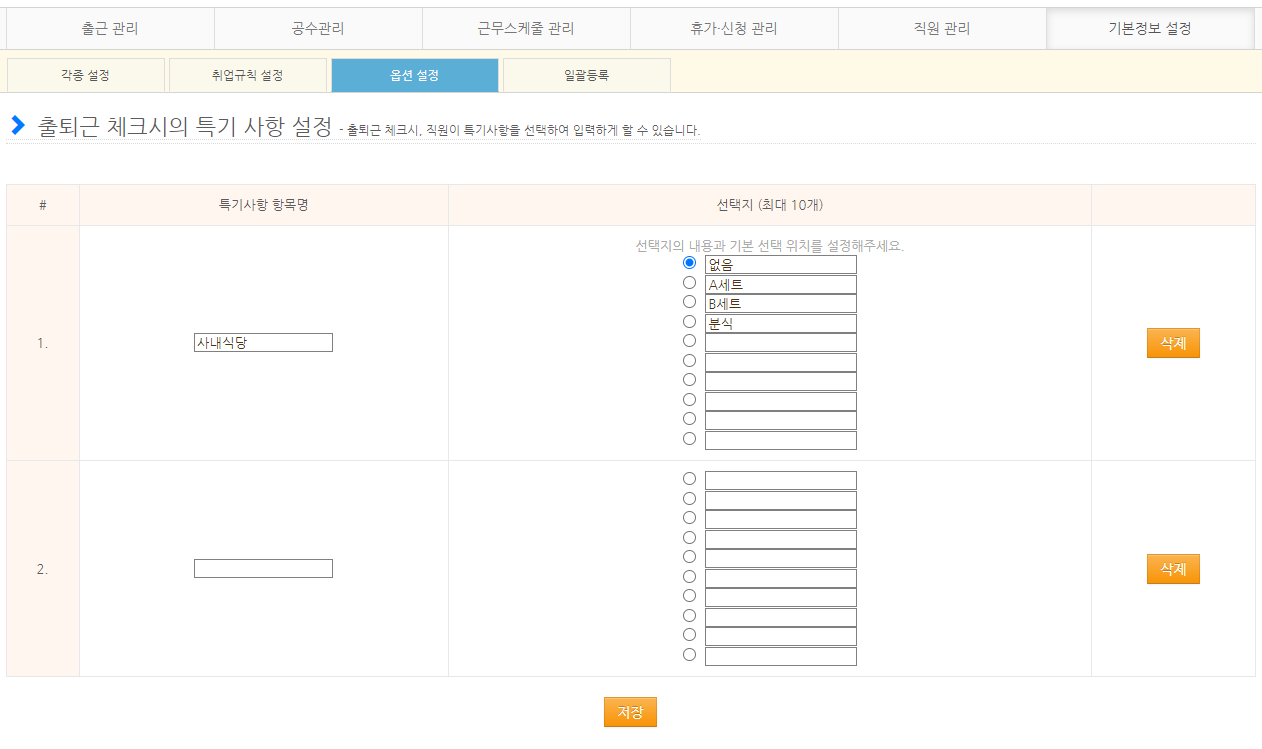Click the first option text field in row 2
The image size is (1262, 749).
pos(780,481)
